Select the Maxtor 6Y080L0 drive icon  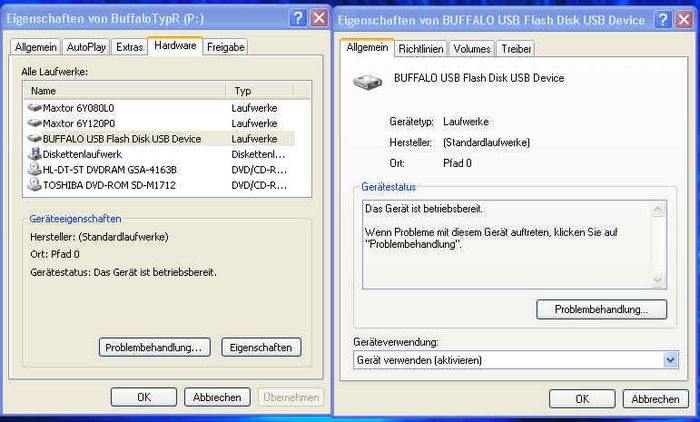pos(34,108)
